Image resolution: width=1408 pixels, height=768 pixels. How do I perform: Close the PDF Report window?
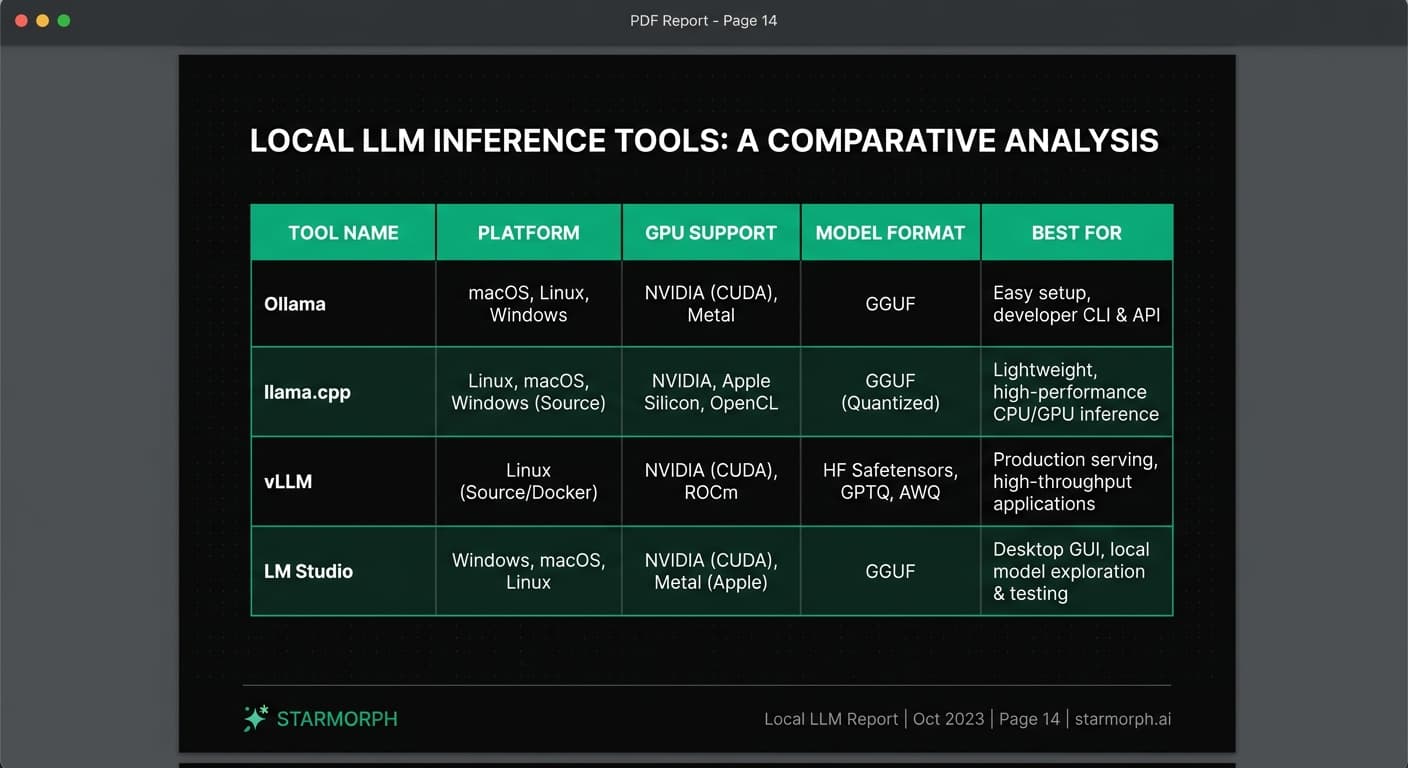(21, 20)
